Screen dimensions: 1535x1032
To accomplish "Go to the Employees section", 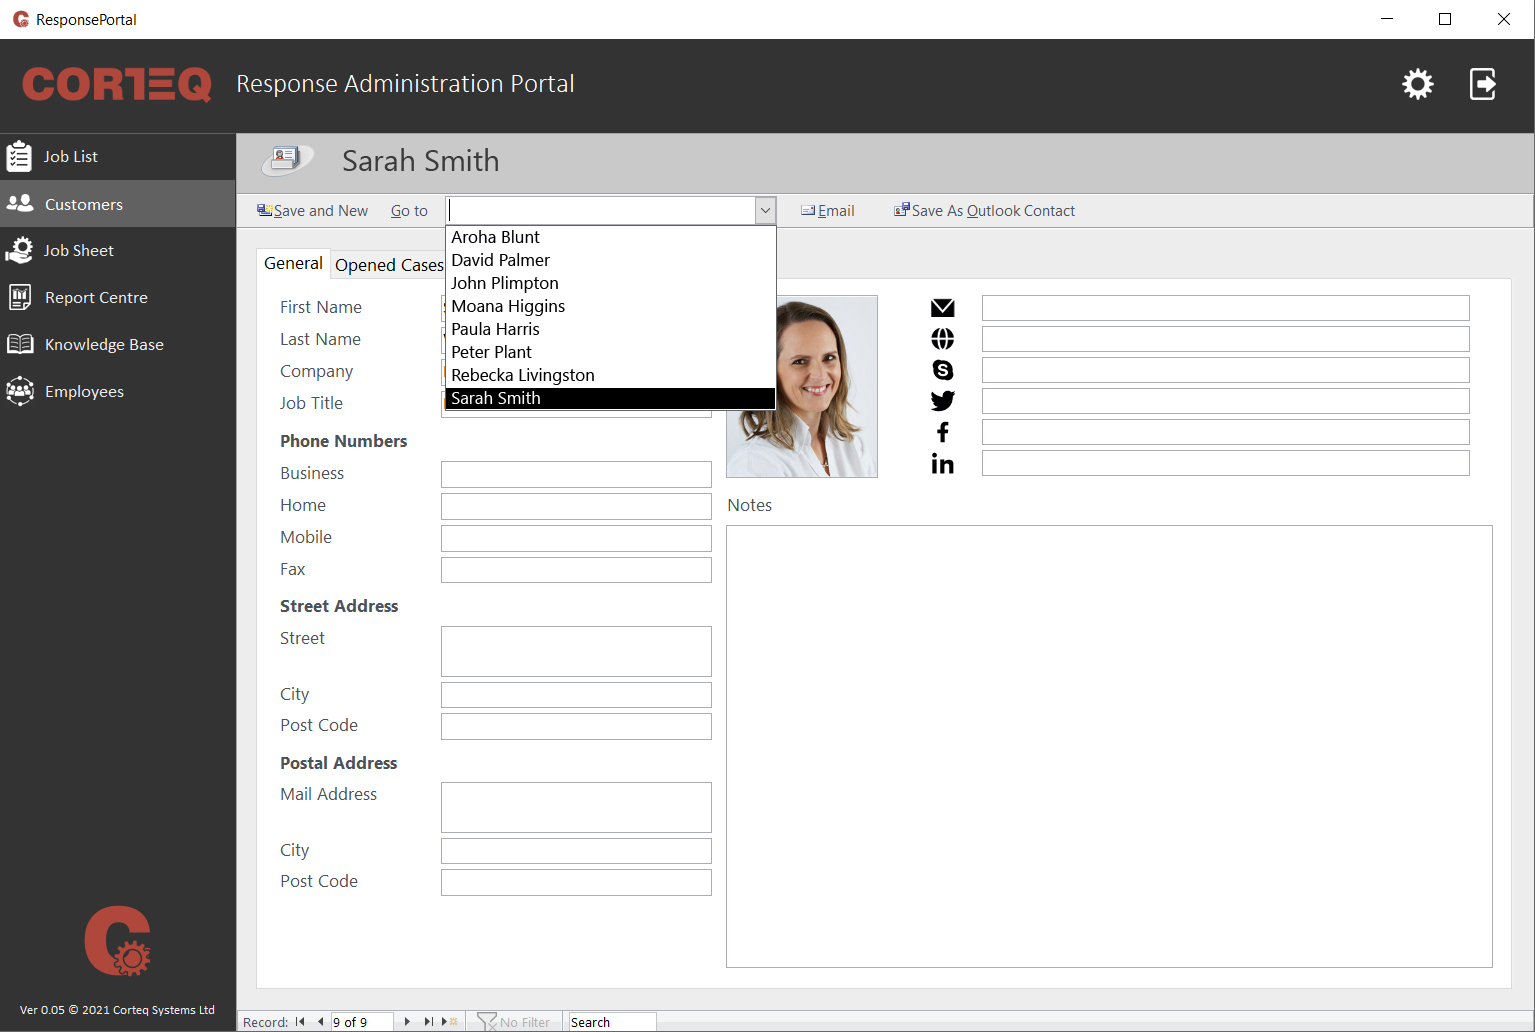I will tap(118, 391).
